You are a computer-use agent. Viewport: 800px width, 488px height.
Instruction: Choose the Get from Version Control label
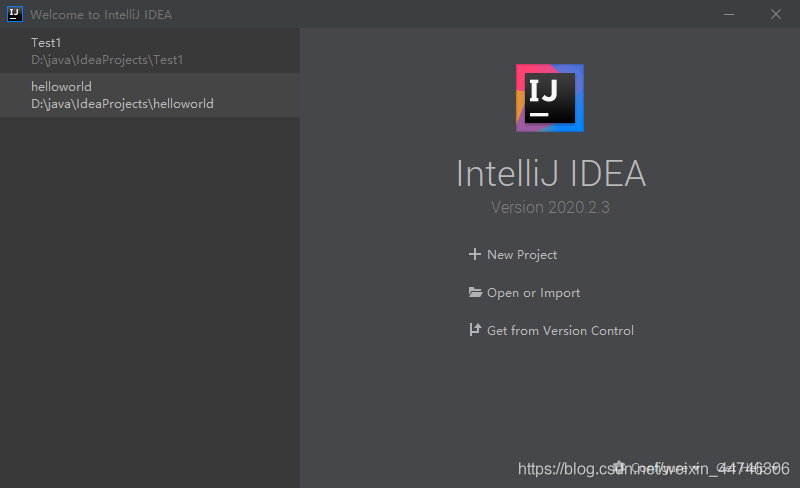tap(560, 331)
